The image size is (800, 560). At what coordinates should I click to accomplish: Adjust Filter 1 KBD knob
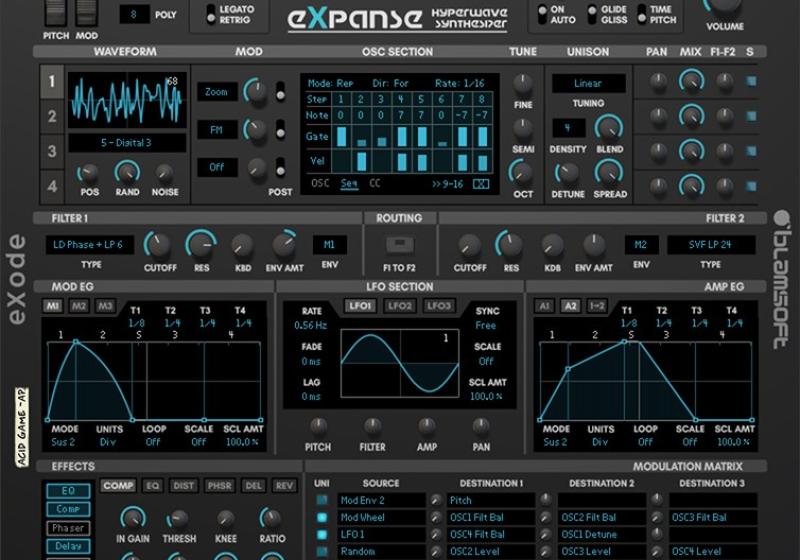tap(242, 246)
